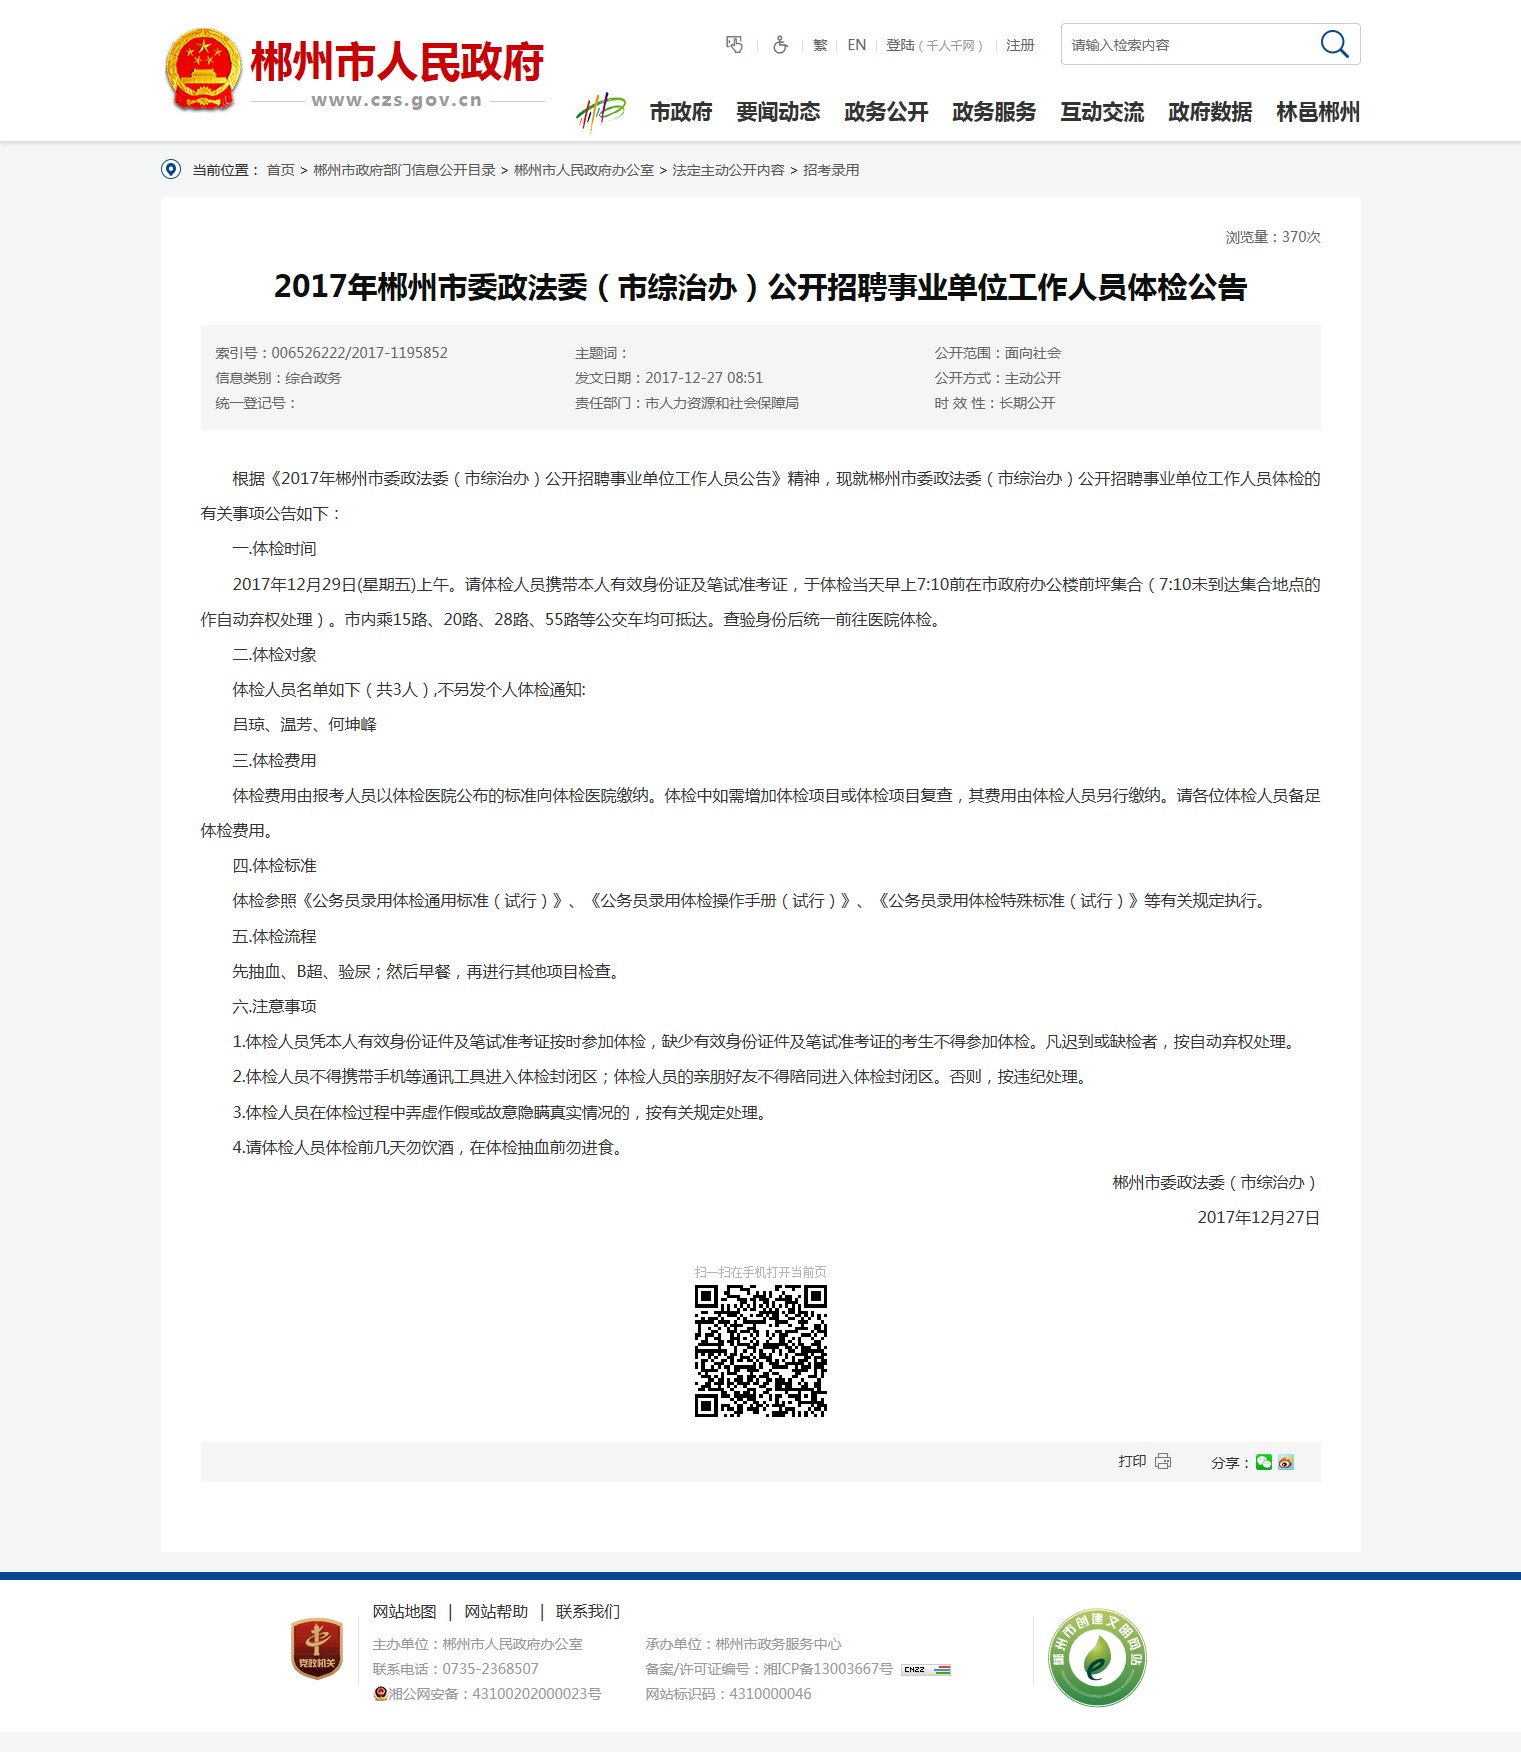Click the signature date 2017年12月27日

click(x=1259, y=1218)
